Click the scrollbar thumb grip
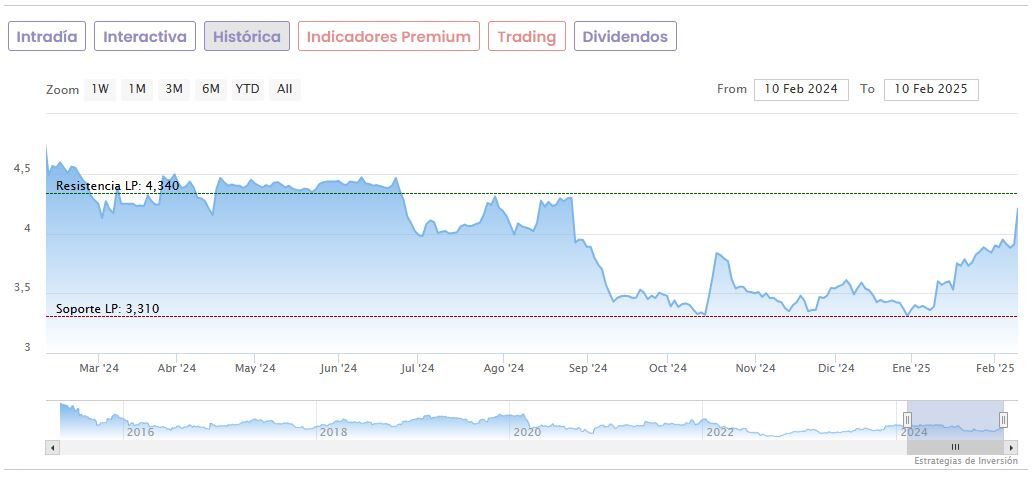This screenshot has width=1036, height=485. point(955,447)
